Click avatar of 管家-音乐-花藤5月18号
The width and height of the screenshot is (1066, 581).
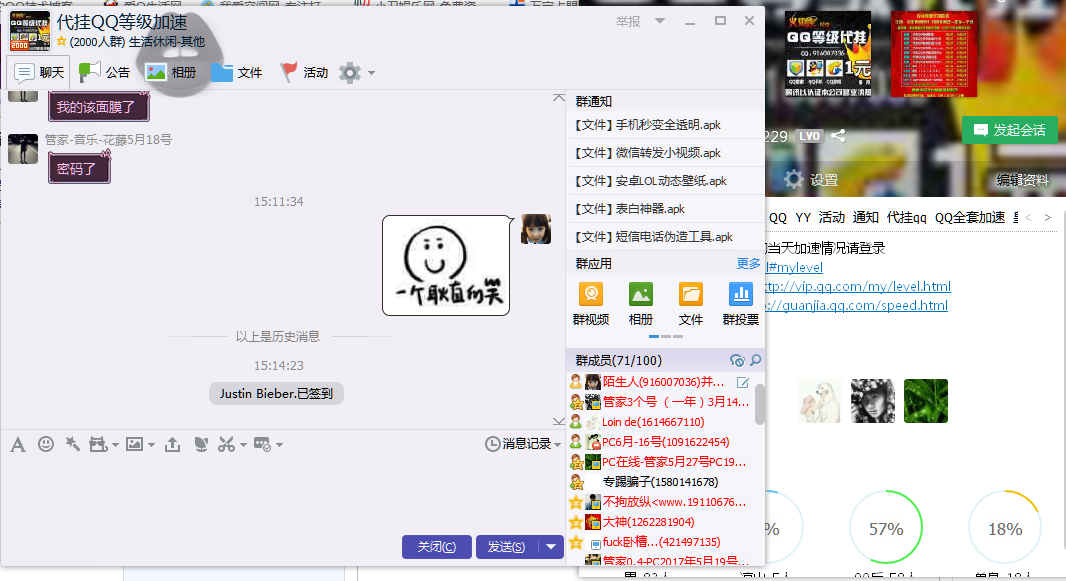coord(22,148)
